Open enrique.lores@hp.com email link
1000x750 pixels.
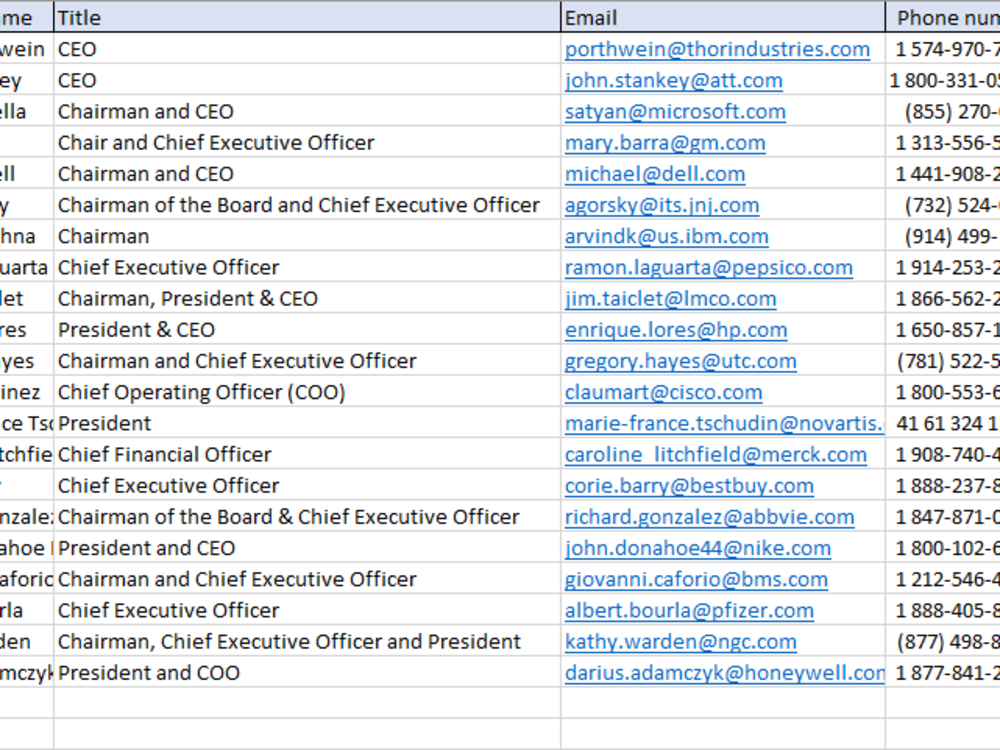676,330
